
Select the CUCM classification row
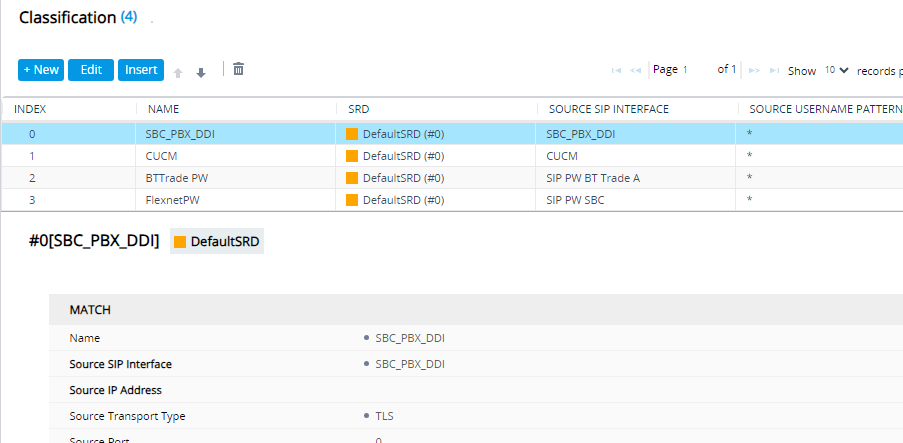[x=452, y=156]
